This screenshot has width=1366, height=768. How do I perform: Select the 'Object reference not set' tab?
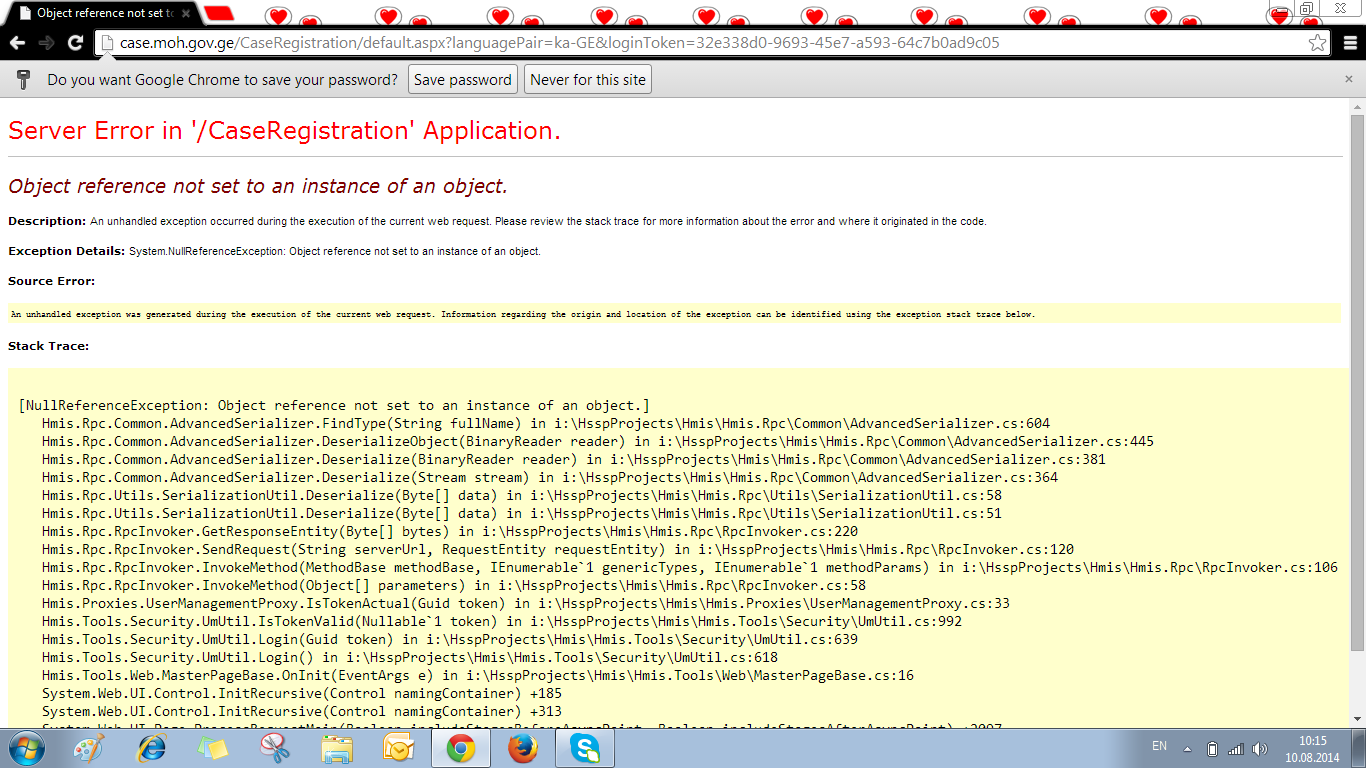[100, 14]
